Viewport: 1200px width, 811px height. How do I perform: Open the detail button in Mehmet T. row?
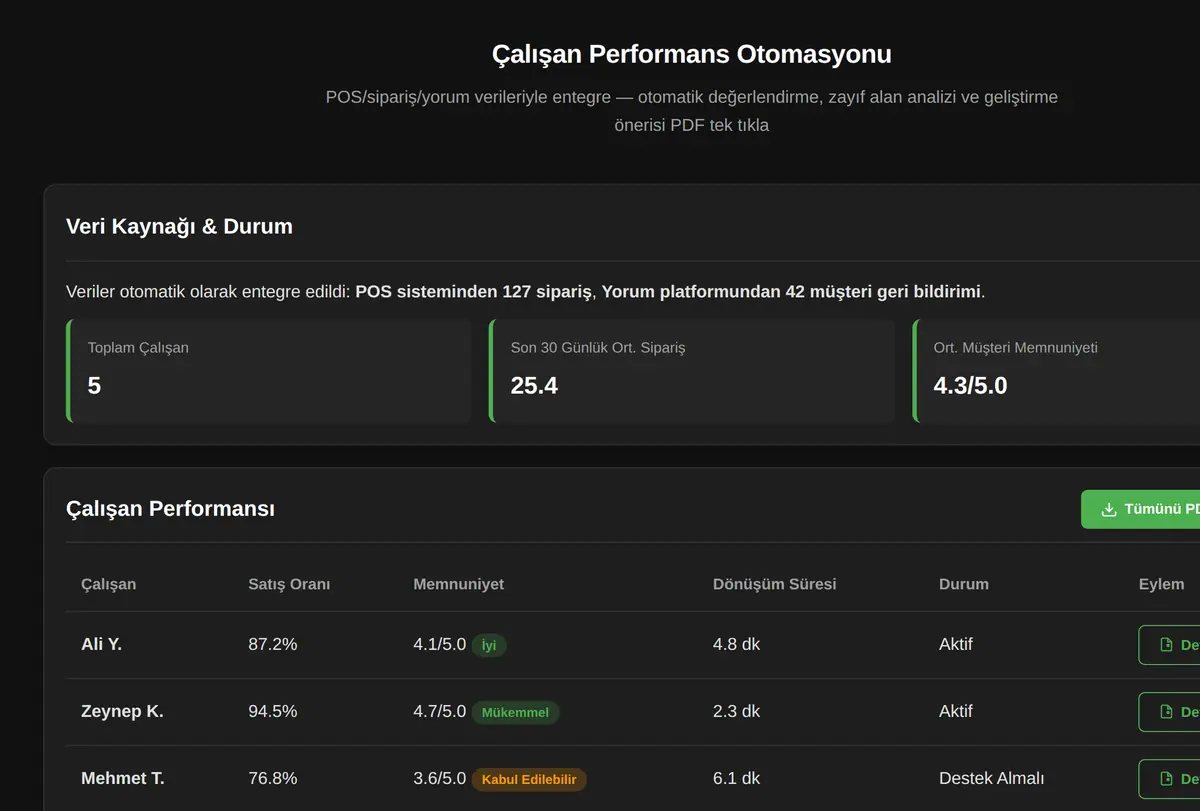pos(1169,779)
